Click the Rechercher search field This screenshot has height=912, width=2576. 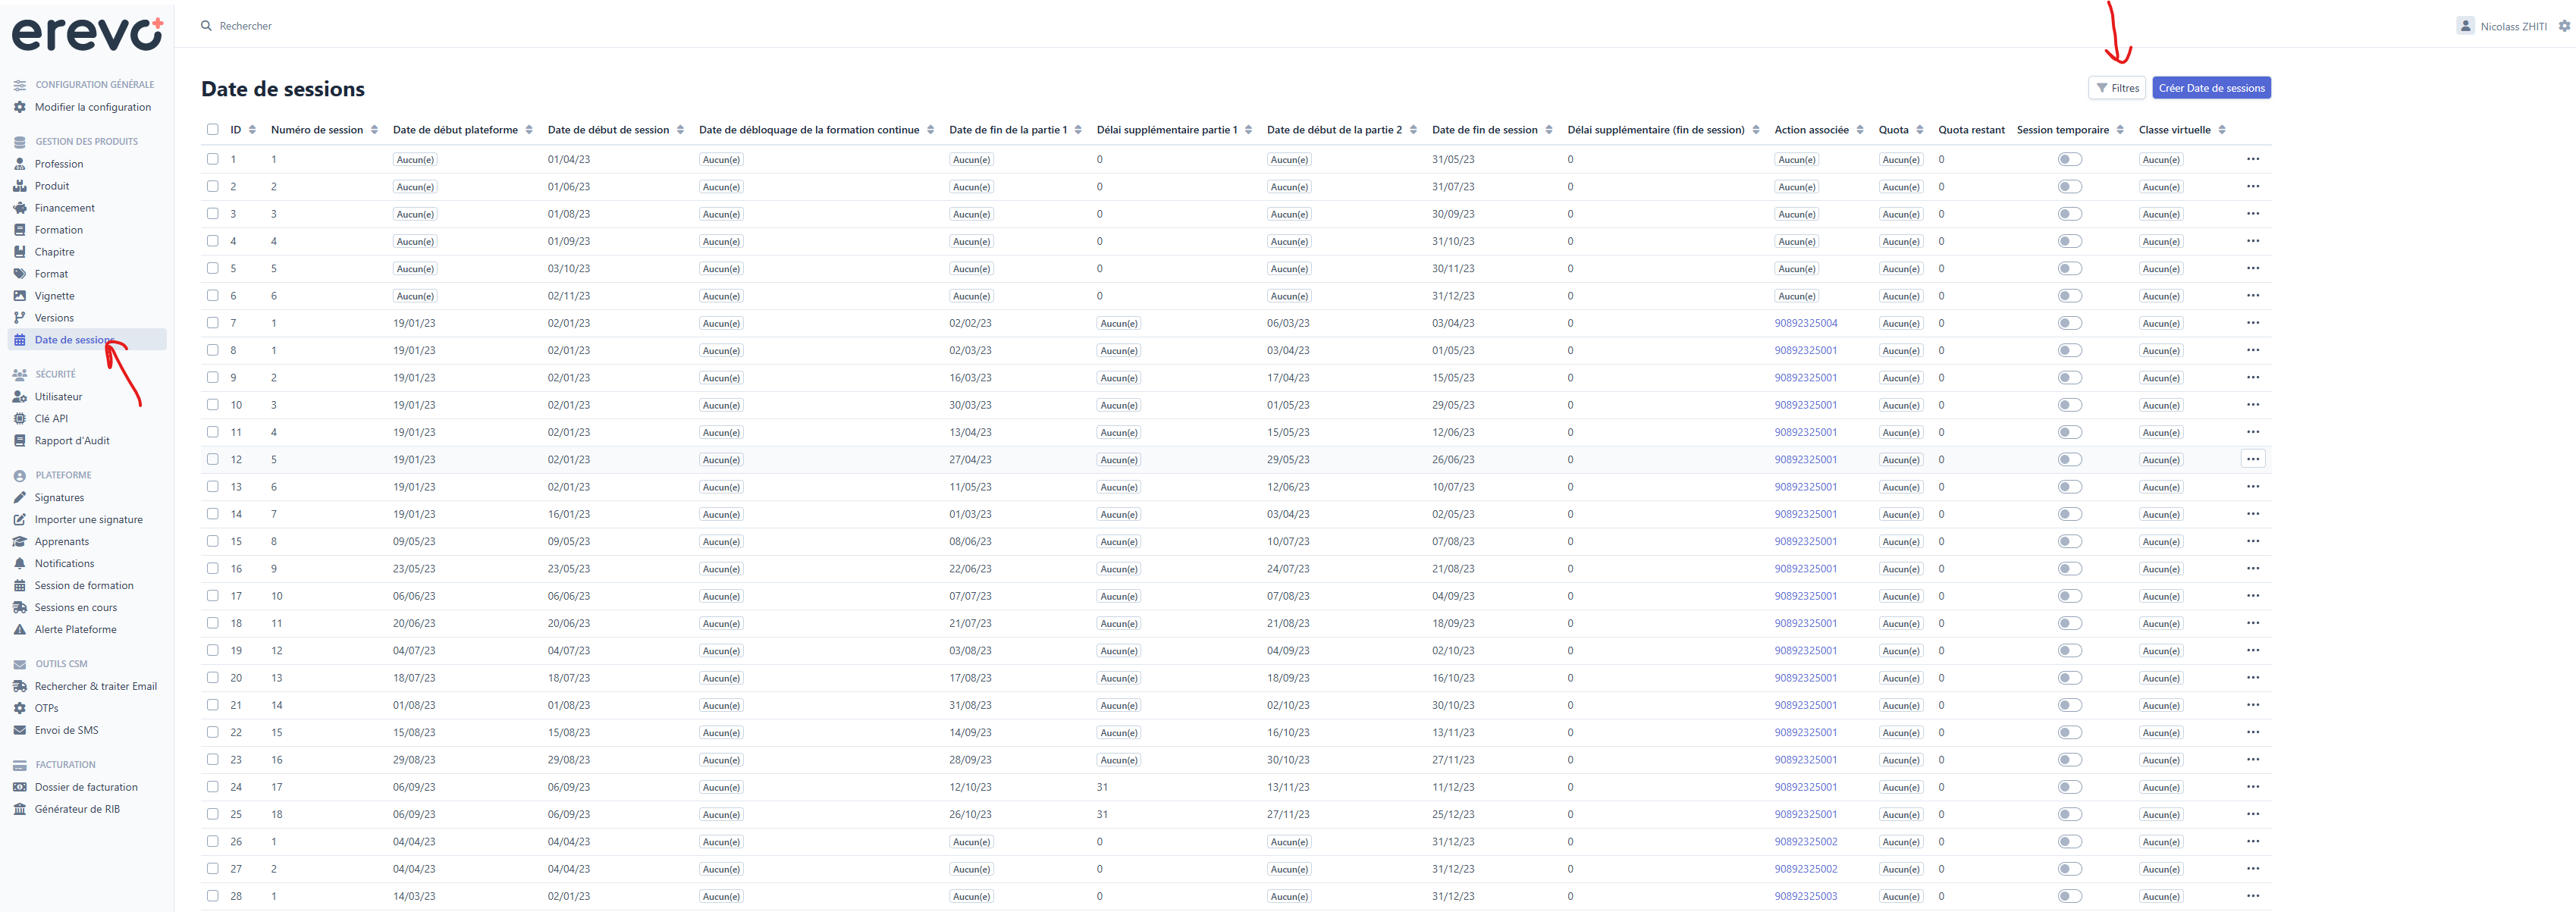tap(245, 26)
